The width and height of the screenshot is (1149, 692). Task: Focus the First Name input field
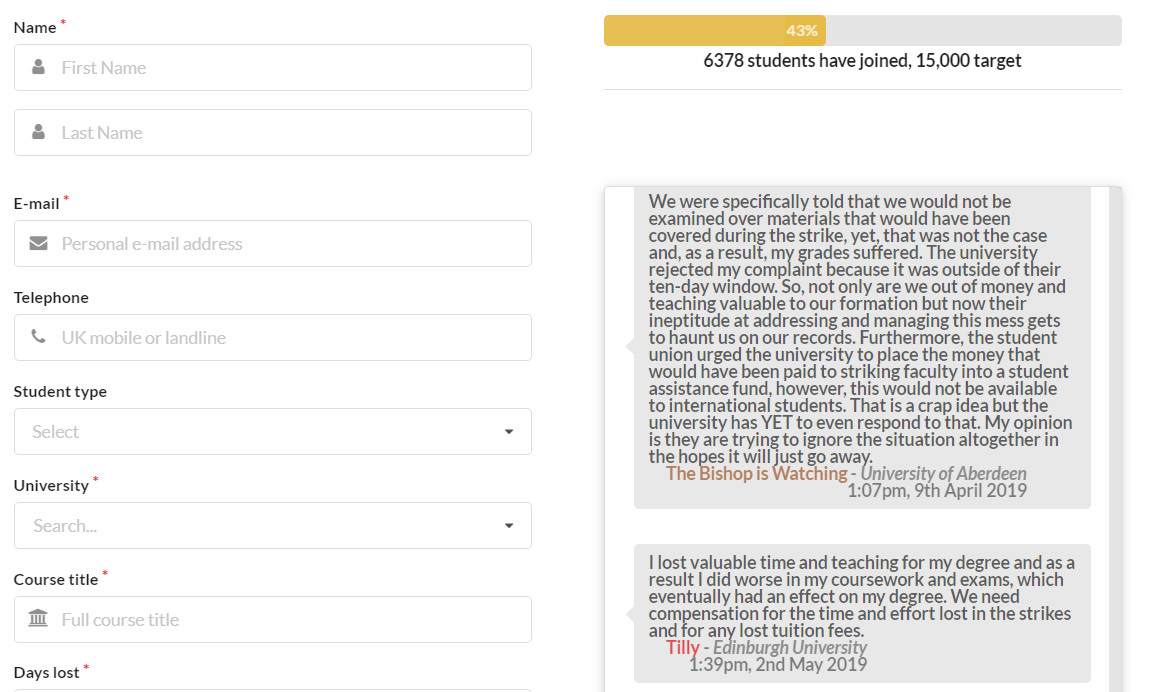(x=273, y=67)
